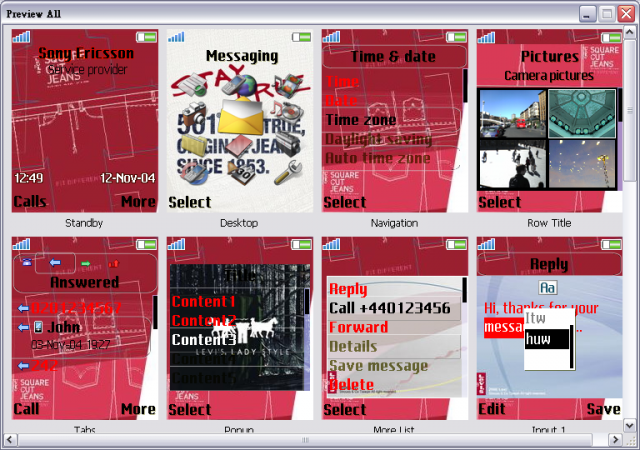
Task: Click the phone tab icon in Tabs preview
Action: (x=27, y=263)
